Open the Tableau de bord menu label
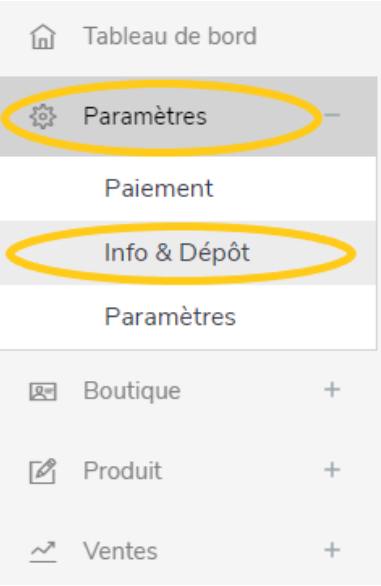Image resolution: width=381 pixels, height=586 pixels. (170, 36)
